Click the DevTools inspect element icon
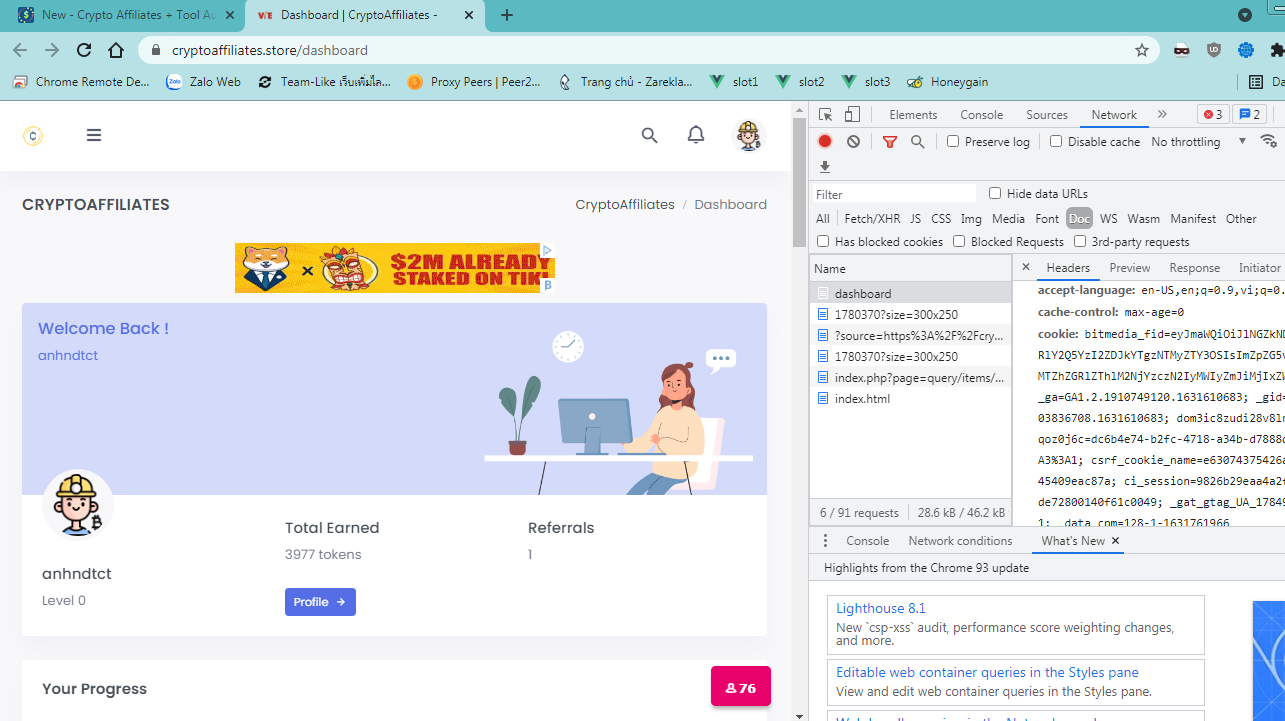The height and width of the screenshot is (721, 1285). pyautogui.click(x=825, y=115)
